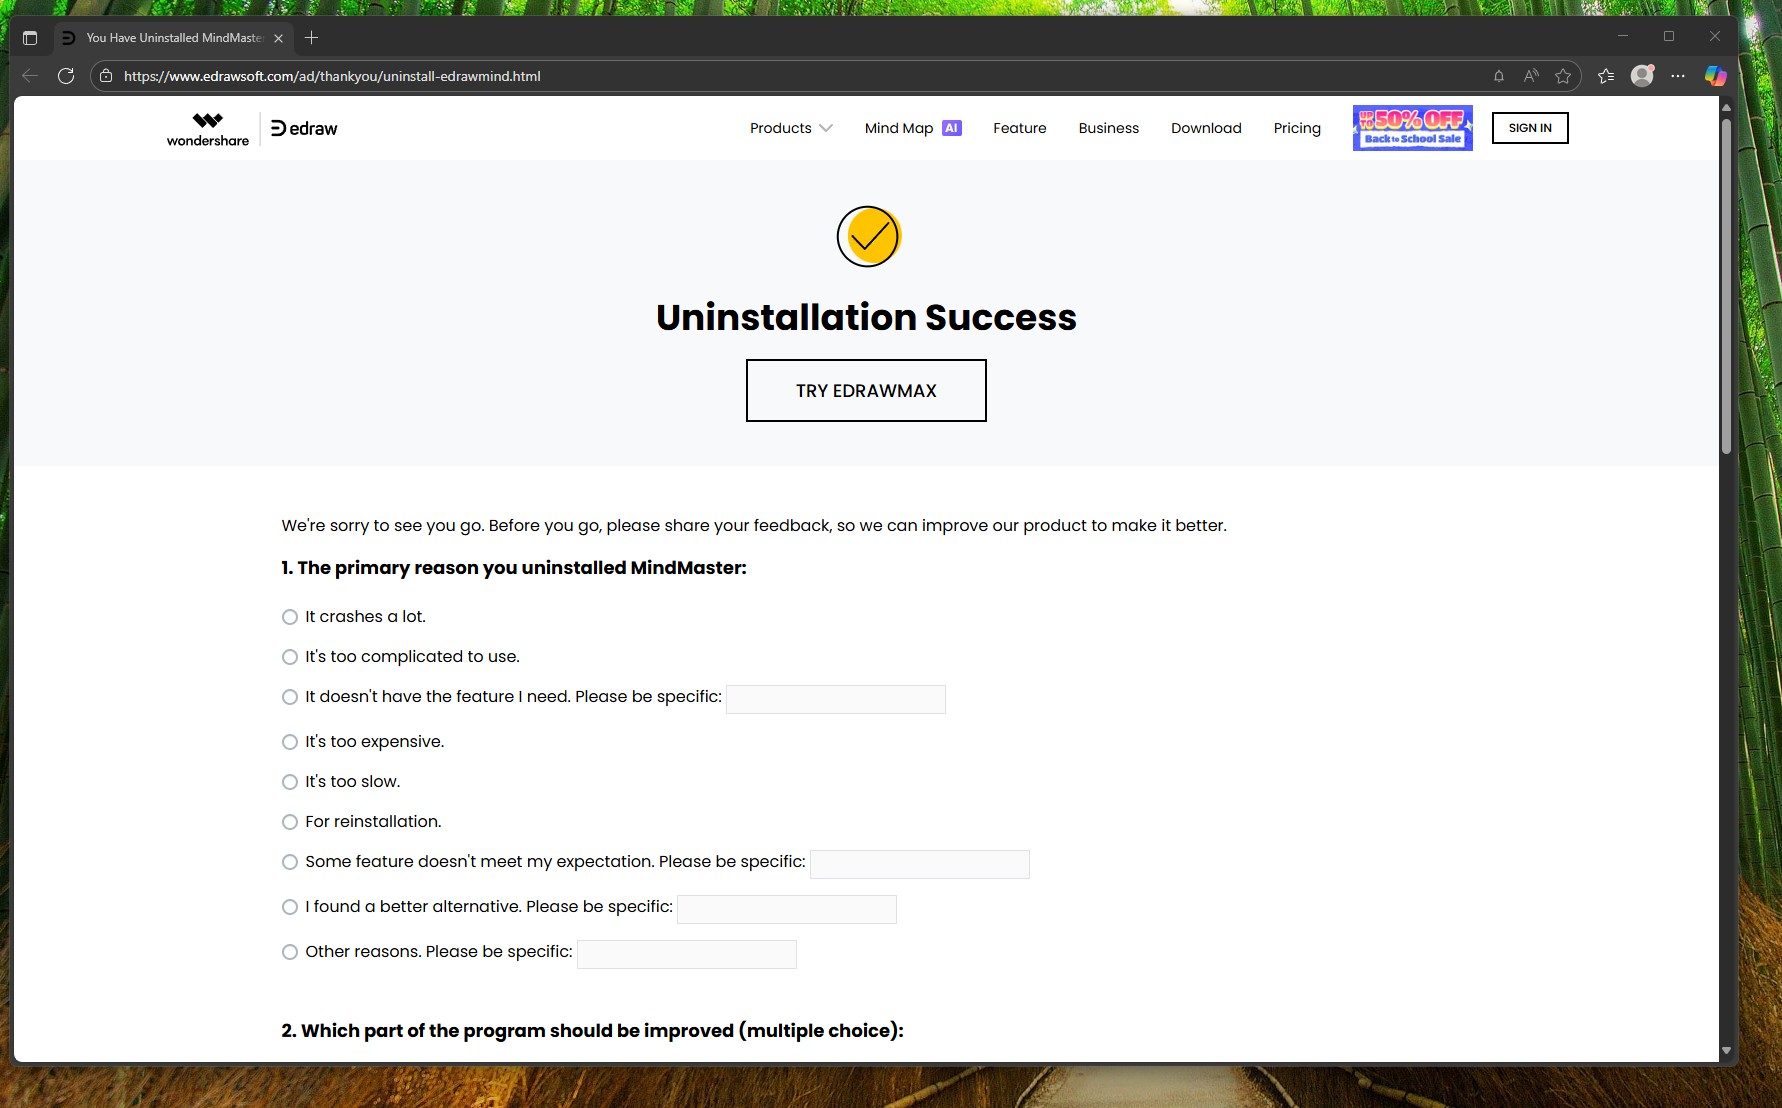Select 'It's too complicated to use' option
Screen dimensions: 1782x1108
(290, 657)
